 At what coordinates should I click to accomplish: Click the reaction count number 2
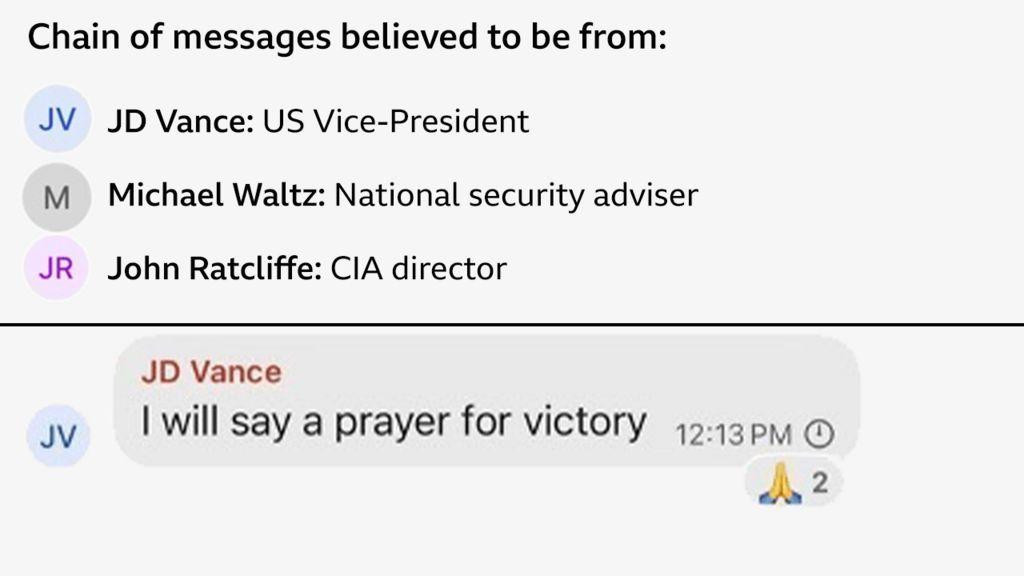(819, 485)
